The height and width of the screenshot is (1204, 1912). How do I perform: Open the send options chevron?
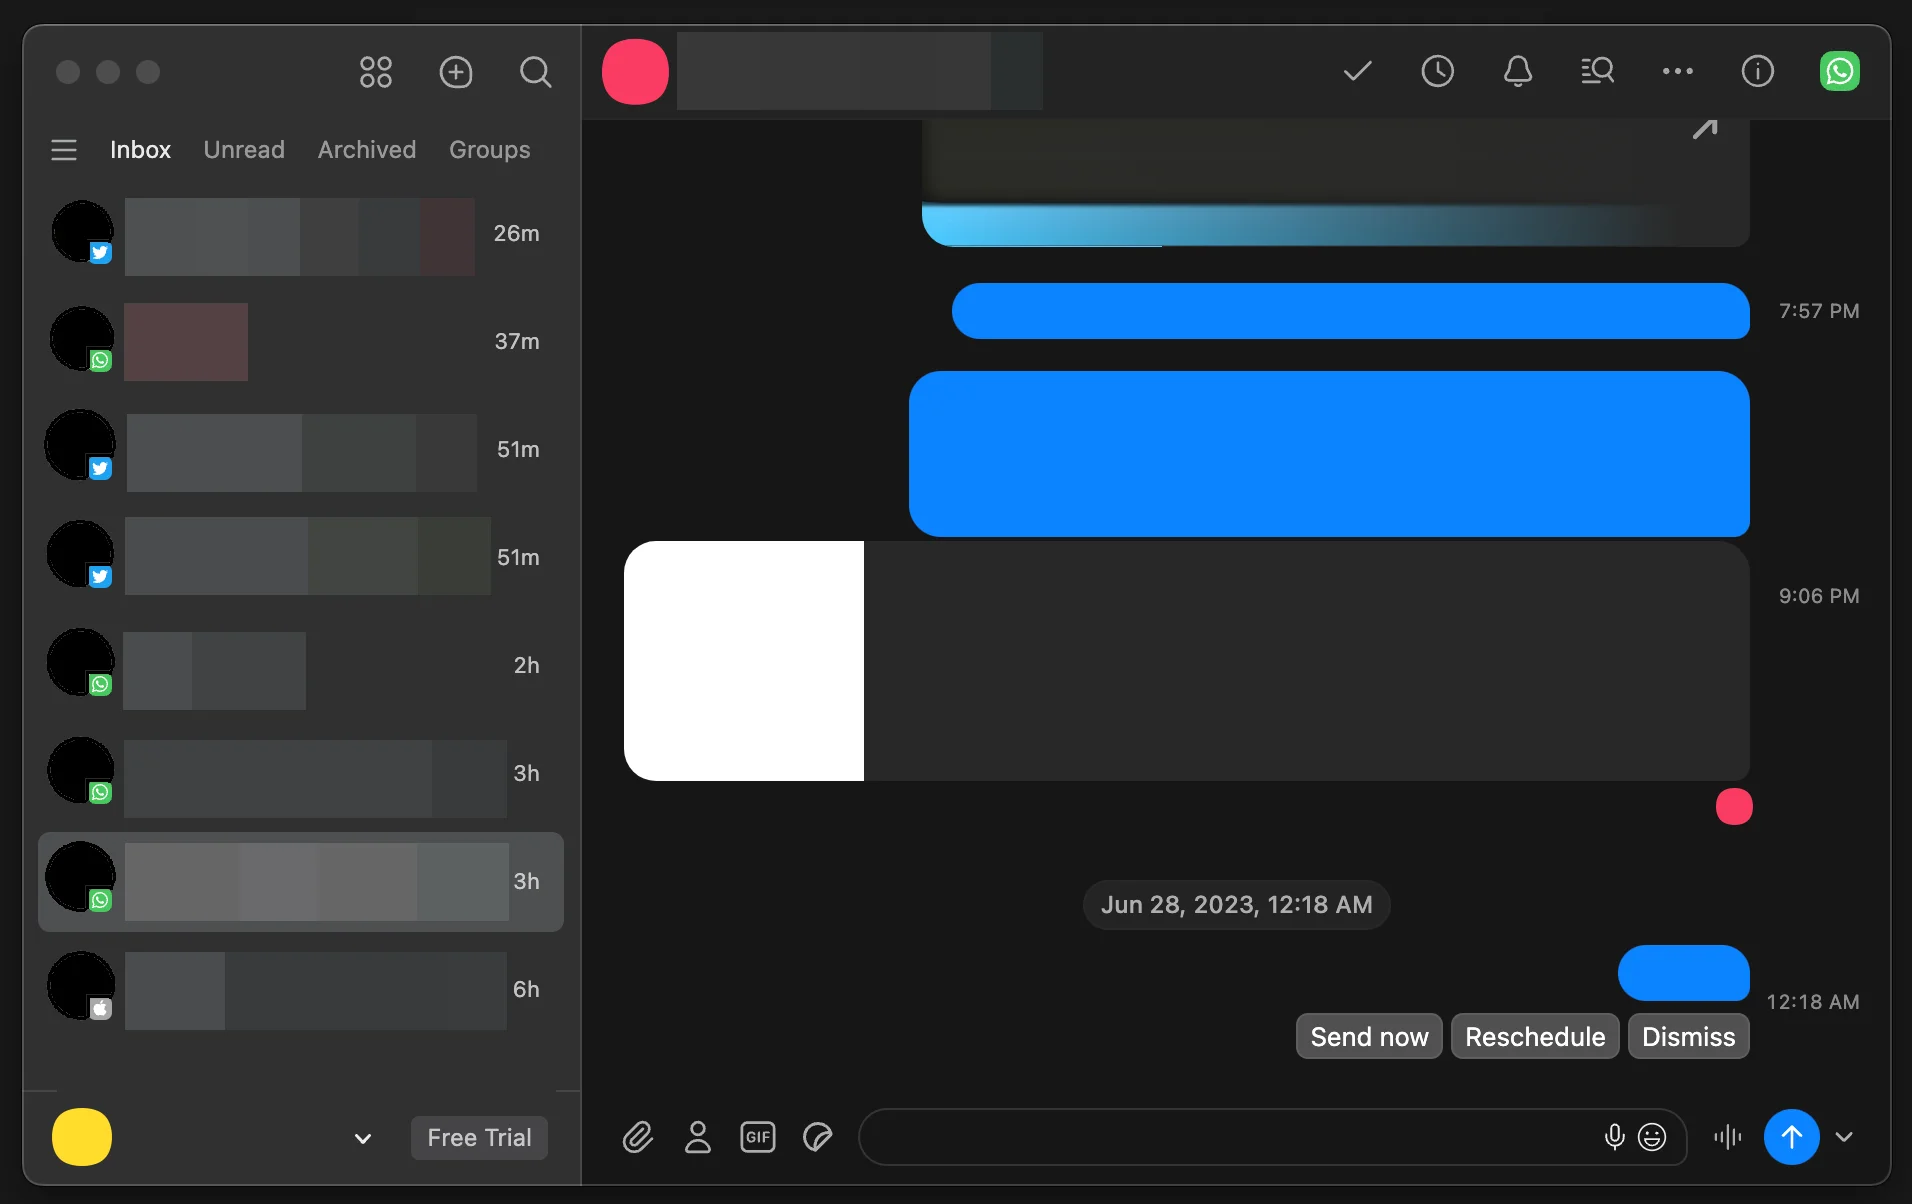(x=1846, y=1137)
